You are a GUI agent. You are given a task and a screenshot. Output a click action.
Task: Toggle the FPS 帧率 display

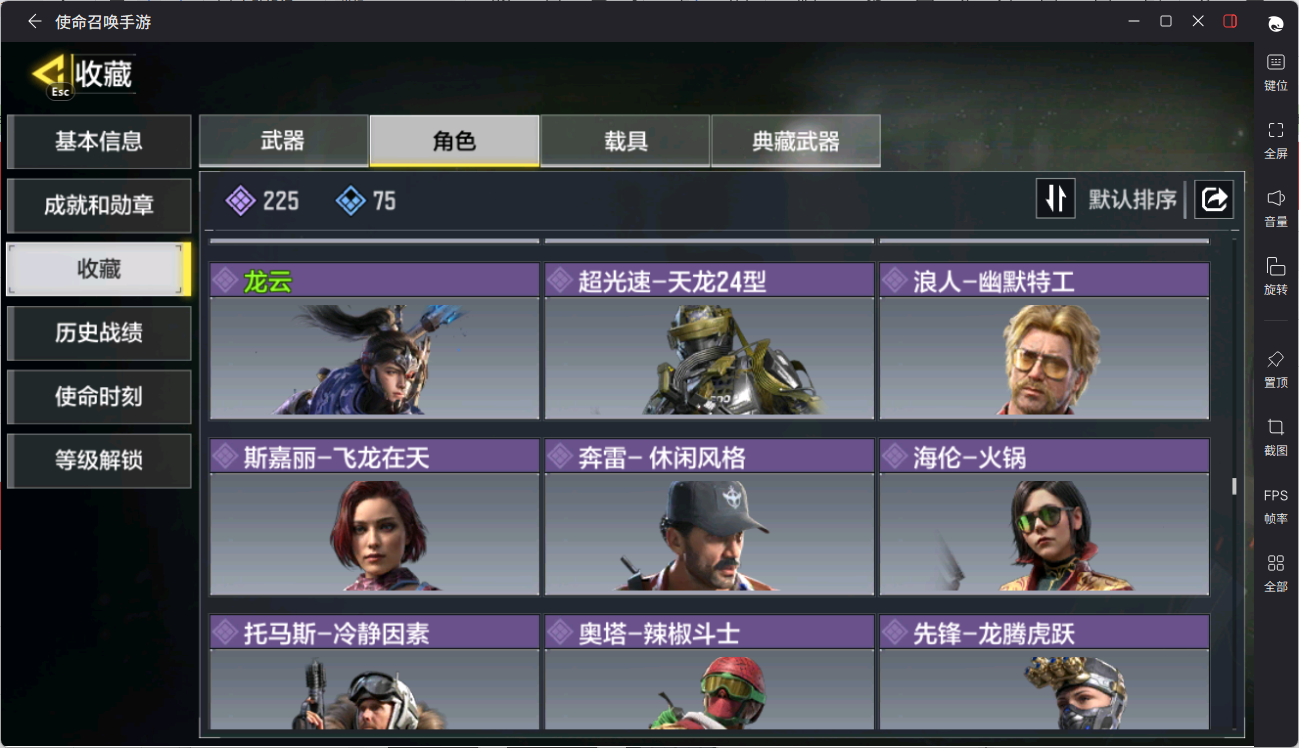(1275, 506)
